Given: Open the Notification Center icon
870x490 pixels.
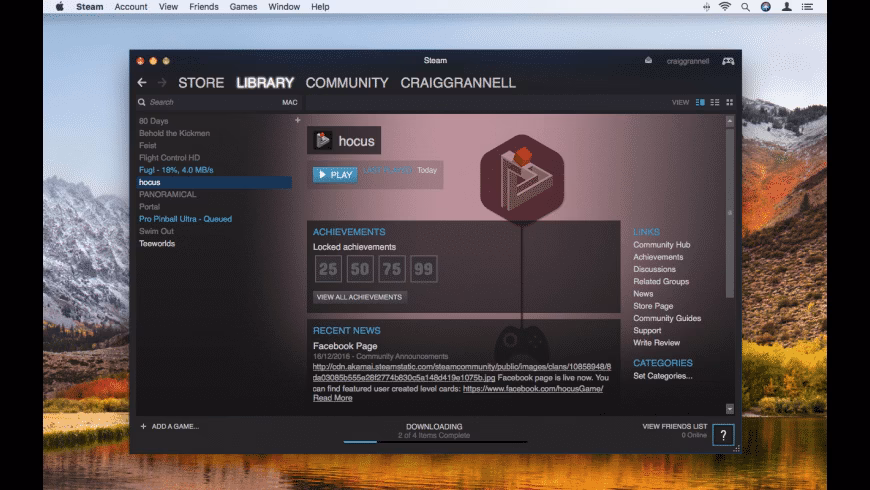Looking at the screenshot, I should coord(807,7).
